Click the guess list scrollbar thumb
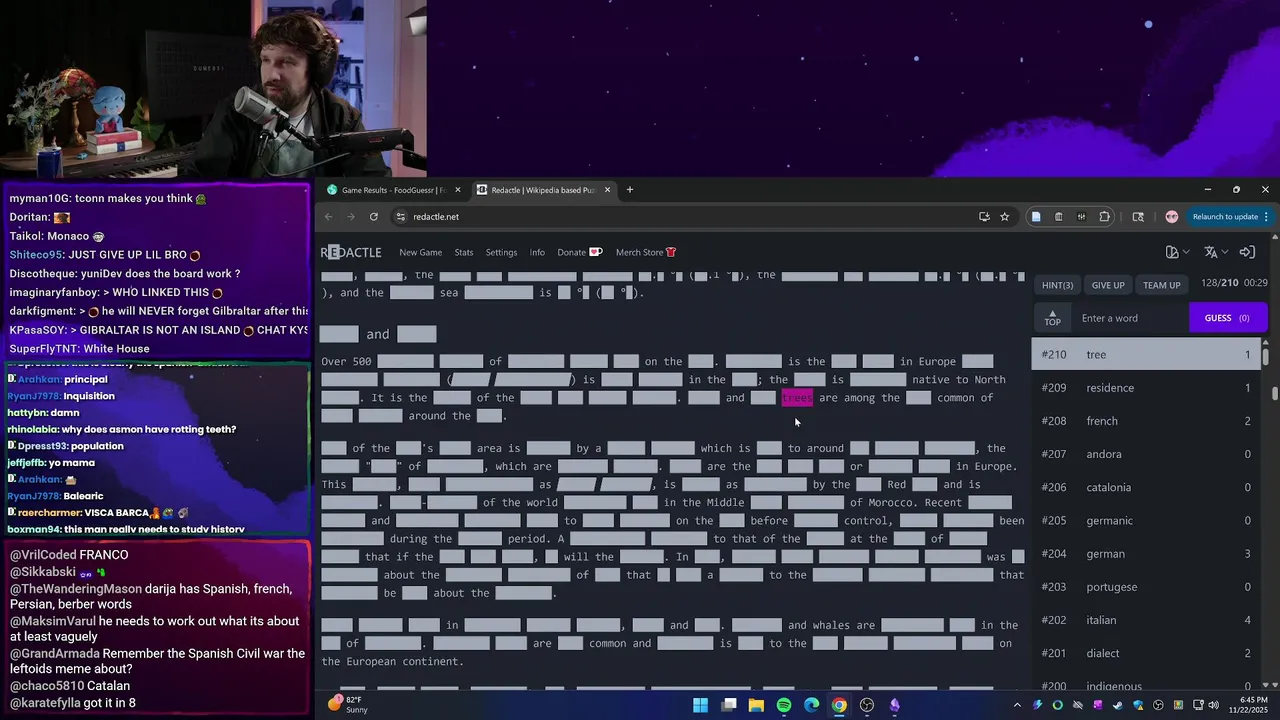The height and width of the screenshot is (720, 1280). (1266, 355)
